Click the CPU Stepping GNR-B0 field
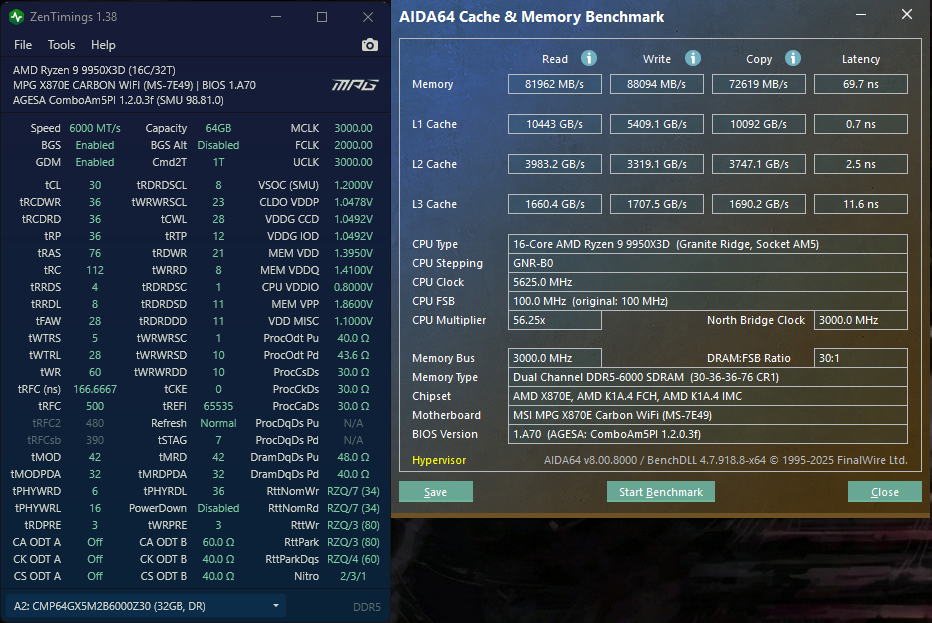This screenshot has height=623, width=932. tap(707, 263)
